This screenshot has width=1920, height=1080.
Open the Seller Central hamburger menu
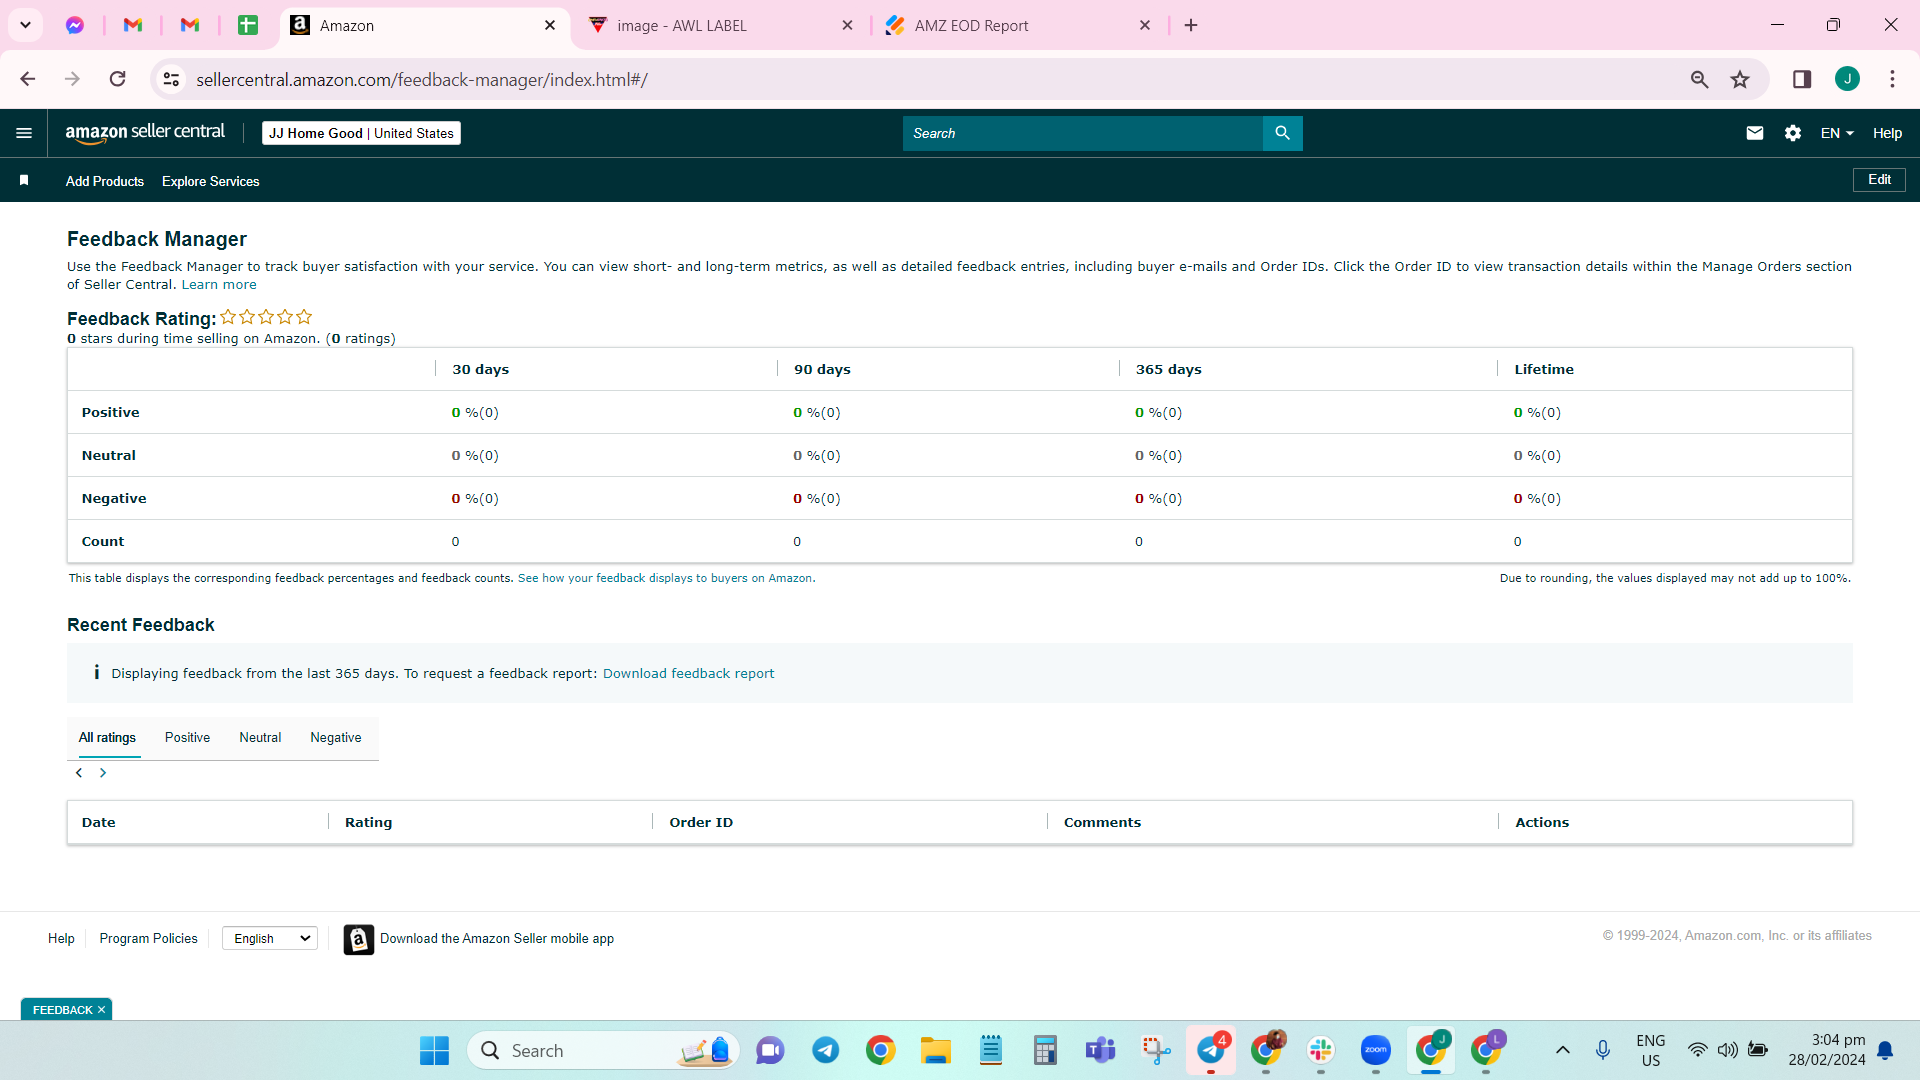click(x=24, y=133)
